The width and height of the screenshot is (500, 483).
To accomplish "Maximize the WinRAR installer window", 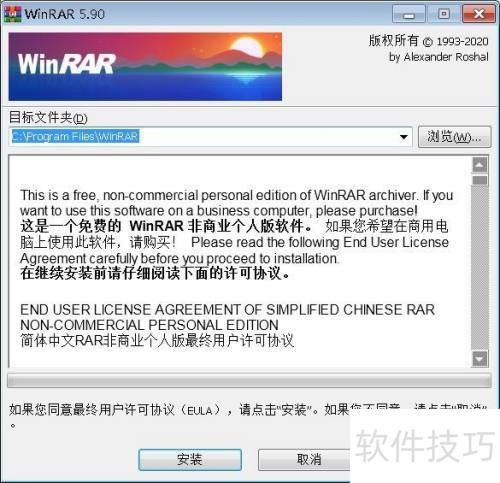I will click(443, 14).
